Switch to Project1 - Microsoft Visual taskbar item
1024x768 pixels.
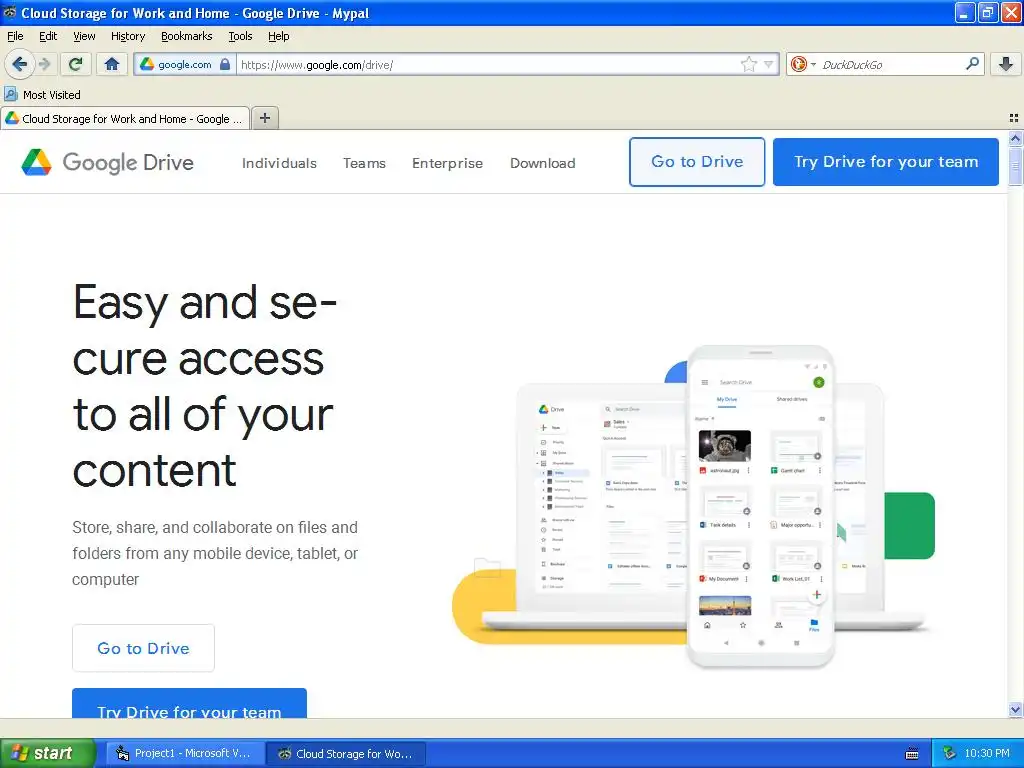[186, 753]
